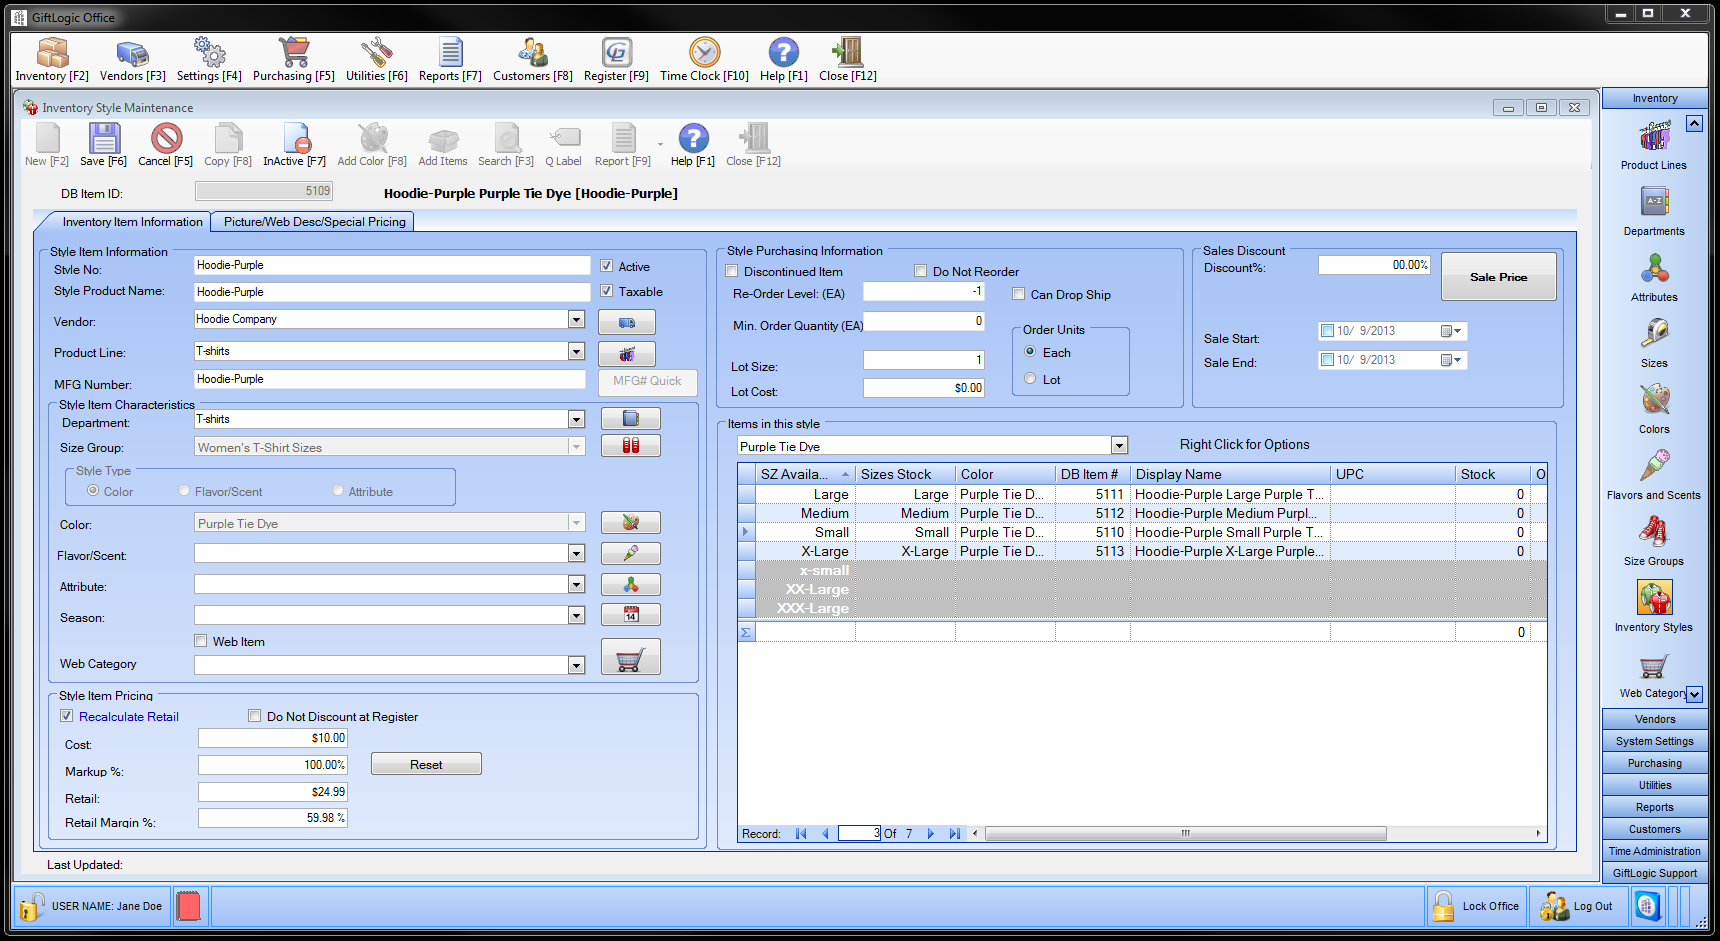
Task: Select the Each order units radio
Action: pyautogui.click(x=1030, y=352)
